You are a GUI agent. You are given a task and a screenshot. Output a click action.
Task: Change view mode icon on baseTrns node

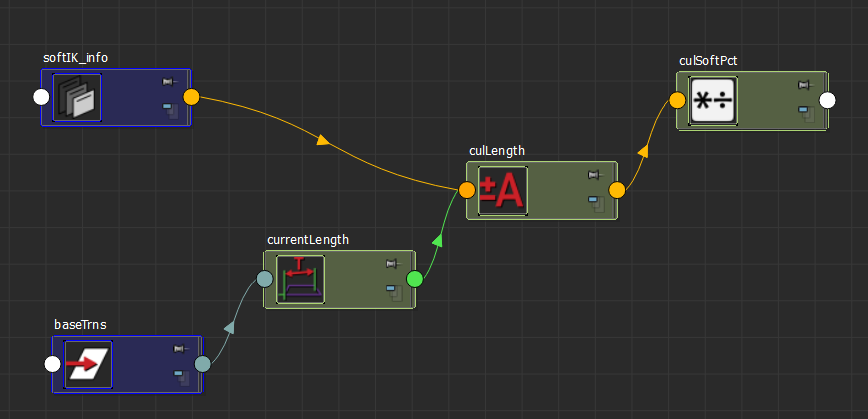(x=182, y=377)
